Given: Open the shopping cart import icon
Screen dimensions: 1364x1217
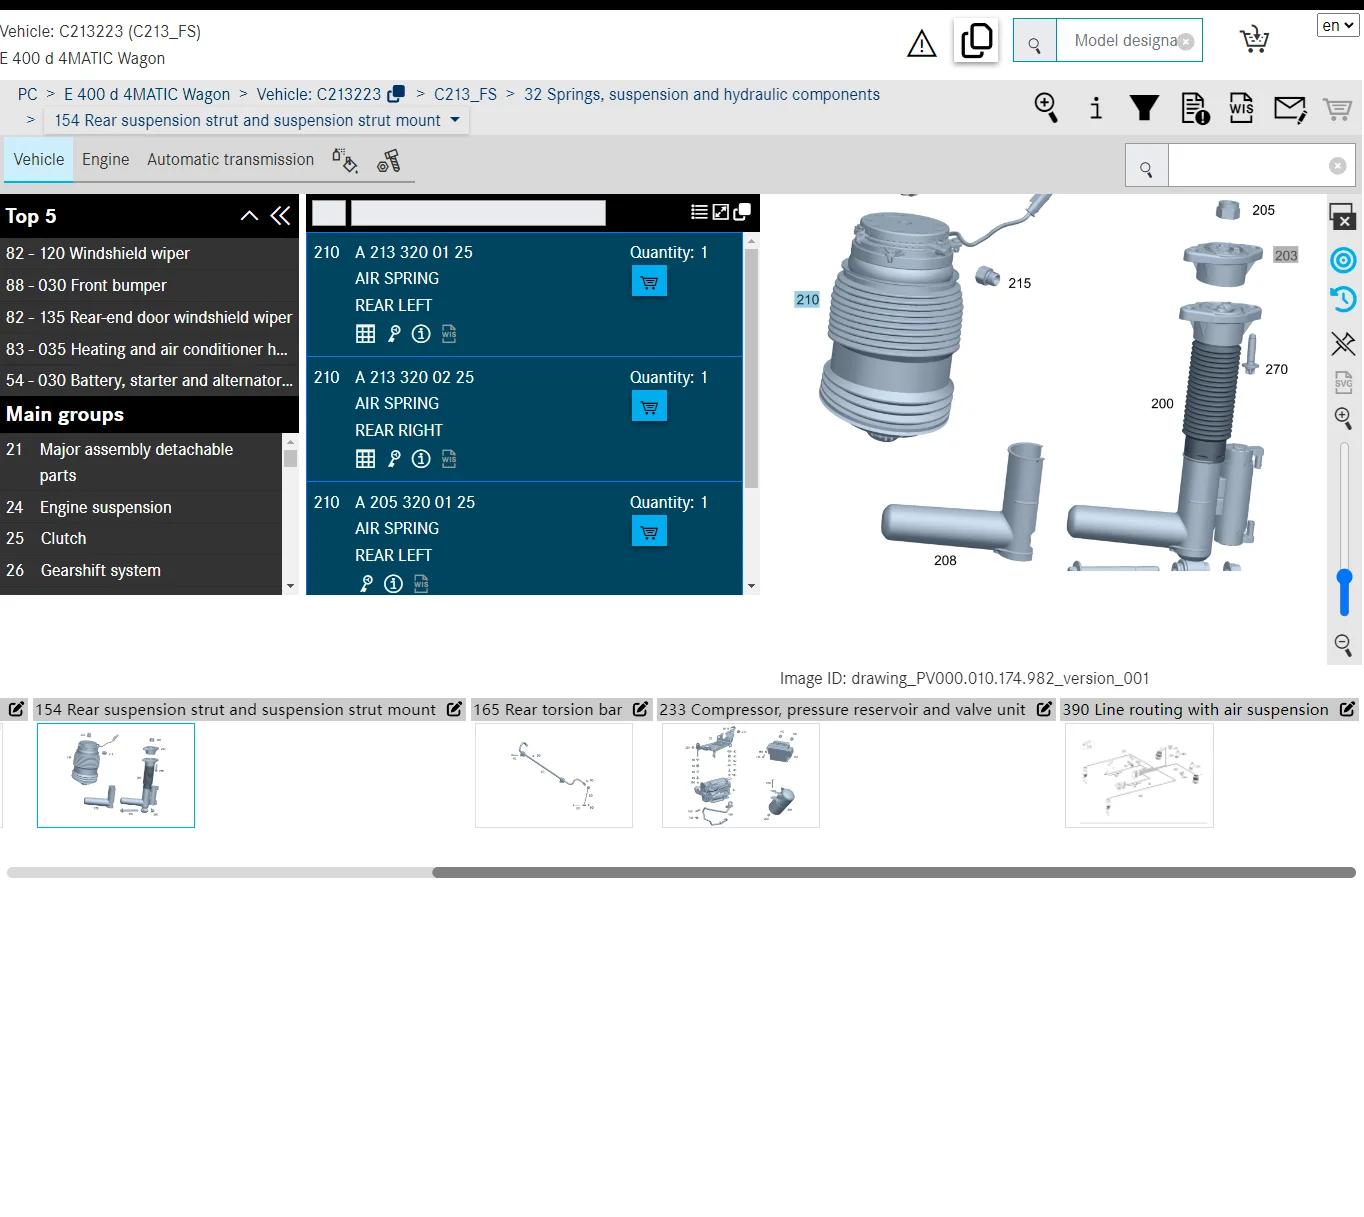Looking at the screenshot, I should tap(1254, 40).
